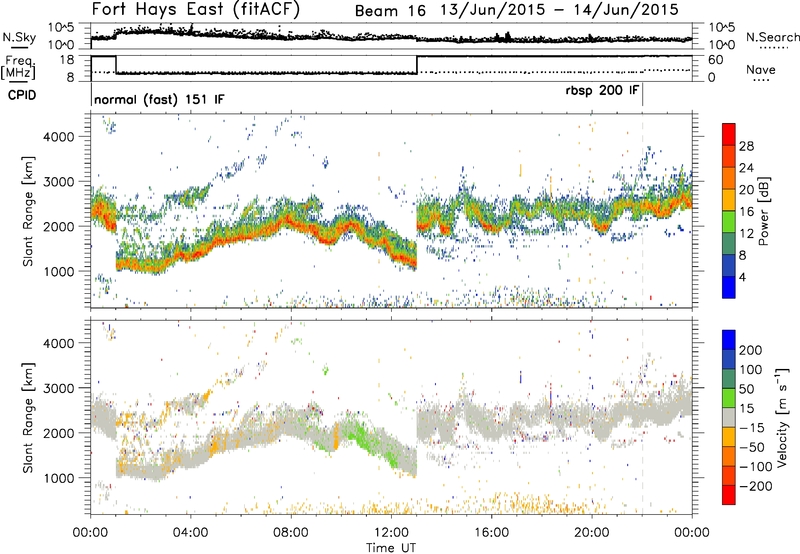Select the 'CPID' row label
Image resolution: width=800 pixels, height=554 pixels.
click(x=22, y=95)
